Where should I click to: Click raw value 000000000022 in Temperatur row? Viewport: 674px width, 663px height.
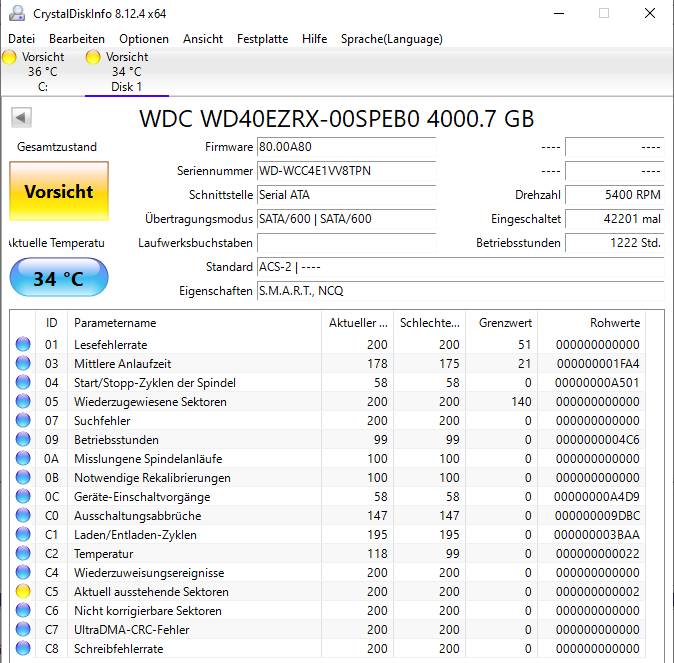click(x=597, y=554)
